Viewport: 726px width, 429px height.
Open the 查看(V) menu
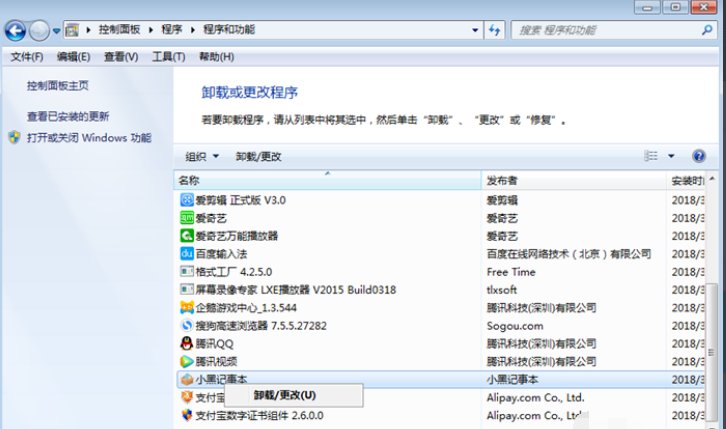(x=121, y=57)
